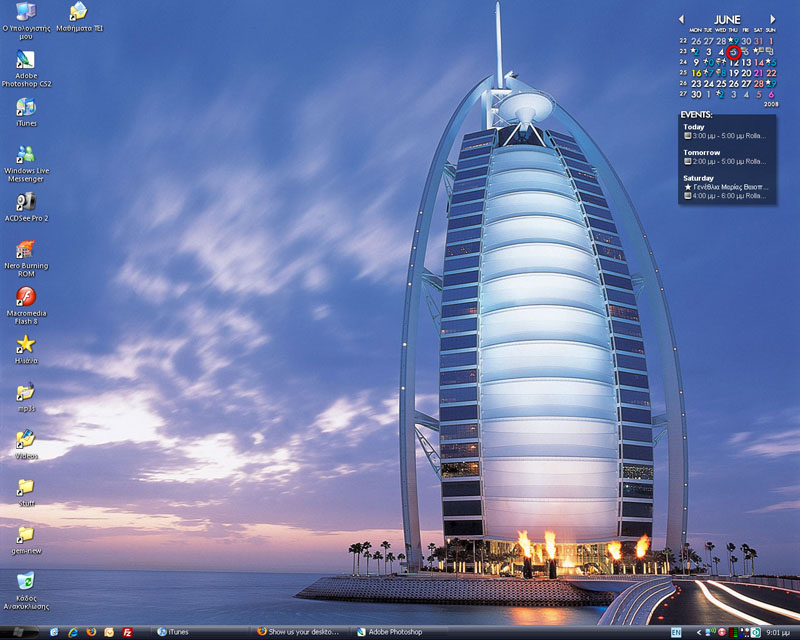
Task: Select June 21 in the calendar
Action: tap(759, 73)
